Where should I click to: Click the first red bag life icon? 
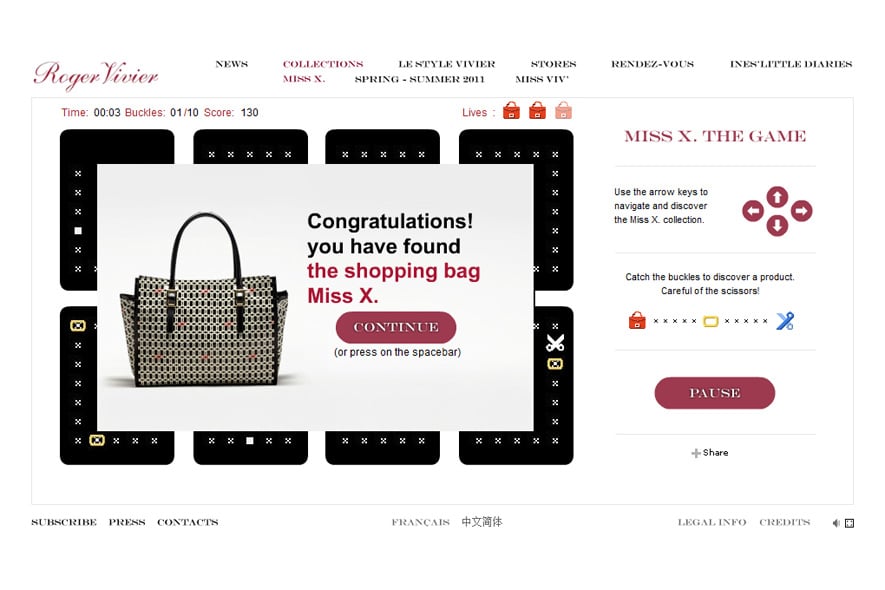[x=511, y=110]
